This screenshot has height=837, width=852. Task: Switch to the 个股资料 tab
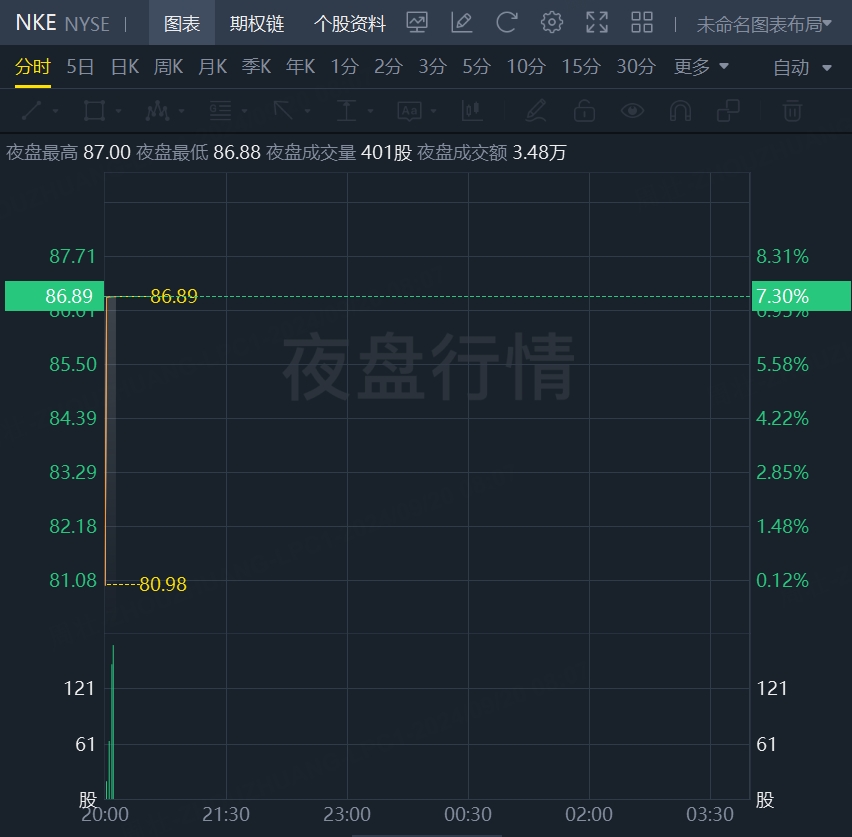[x=350, y=23]
